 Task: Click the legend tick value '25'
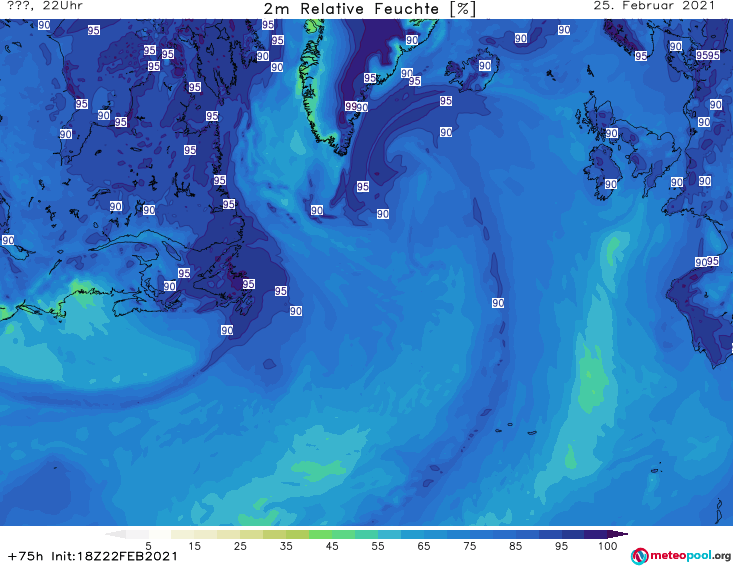[240, 546]
